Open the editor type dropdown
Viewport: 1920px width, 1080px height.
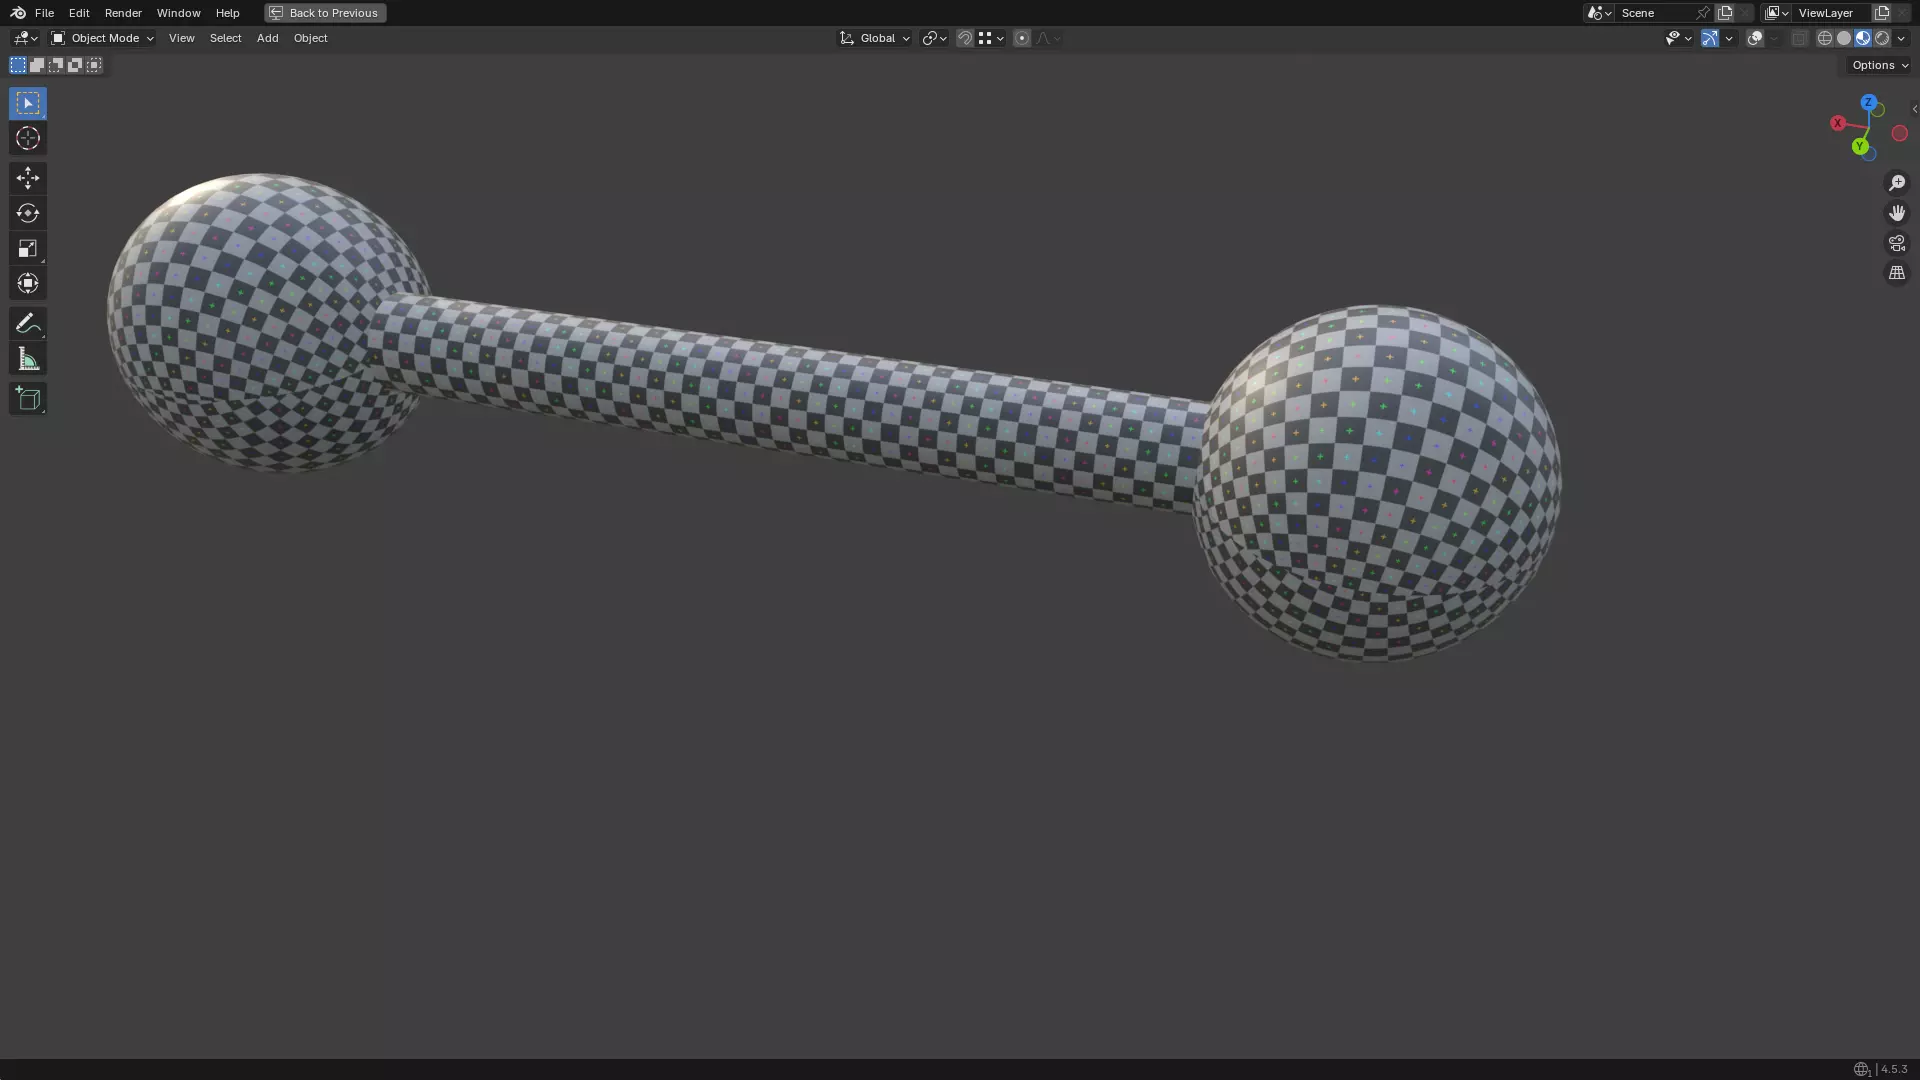click(25, 38)
